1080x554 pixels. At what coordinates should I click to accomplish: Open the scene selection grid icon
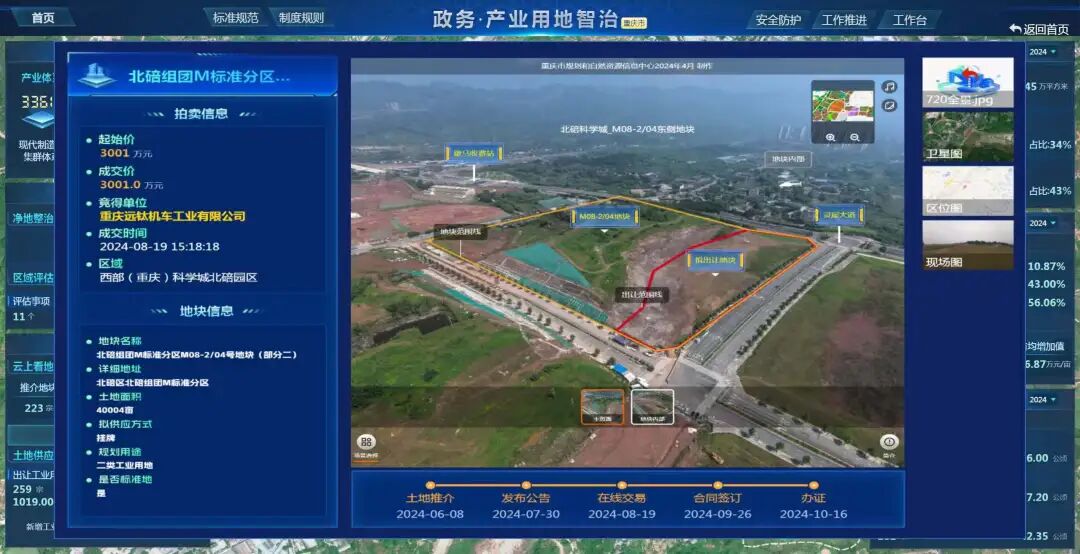click(366, 442)
